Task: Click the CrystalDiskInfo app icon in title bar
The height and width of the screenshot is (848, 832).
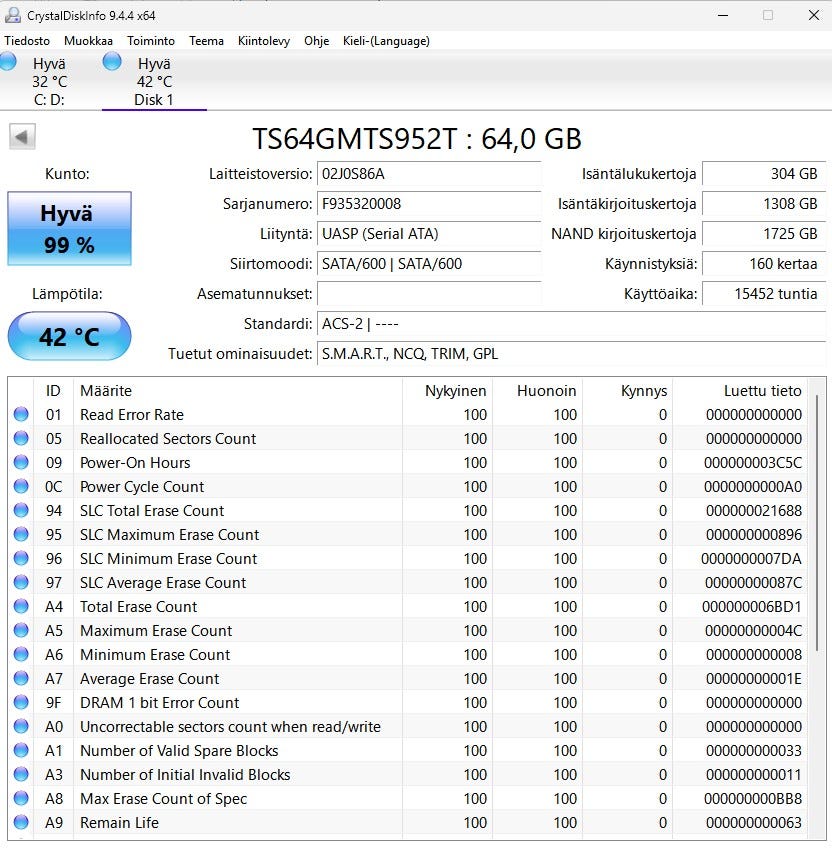Action: (11, 15)
